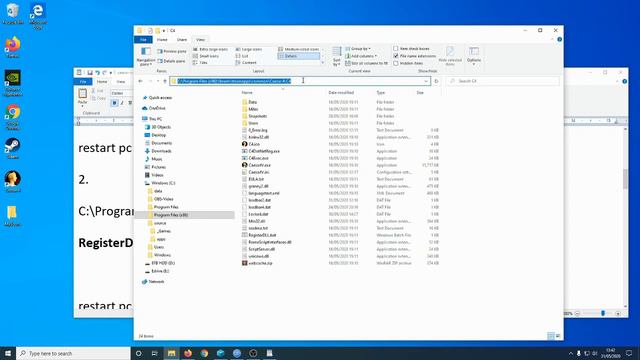This screenshot has height=360, width=640.
Task: Open the Sort by dropdown
Action: 336,56
